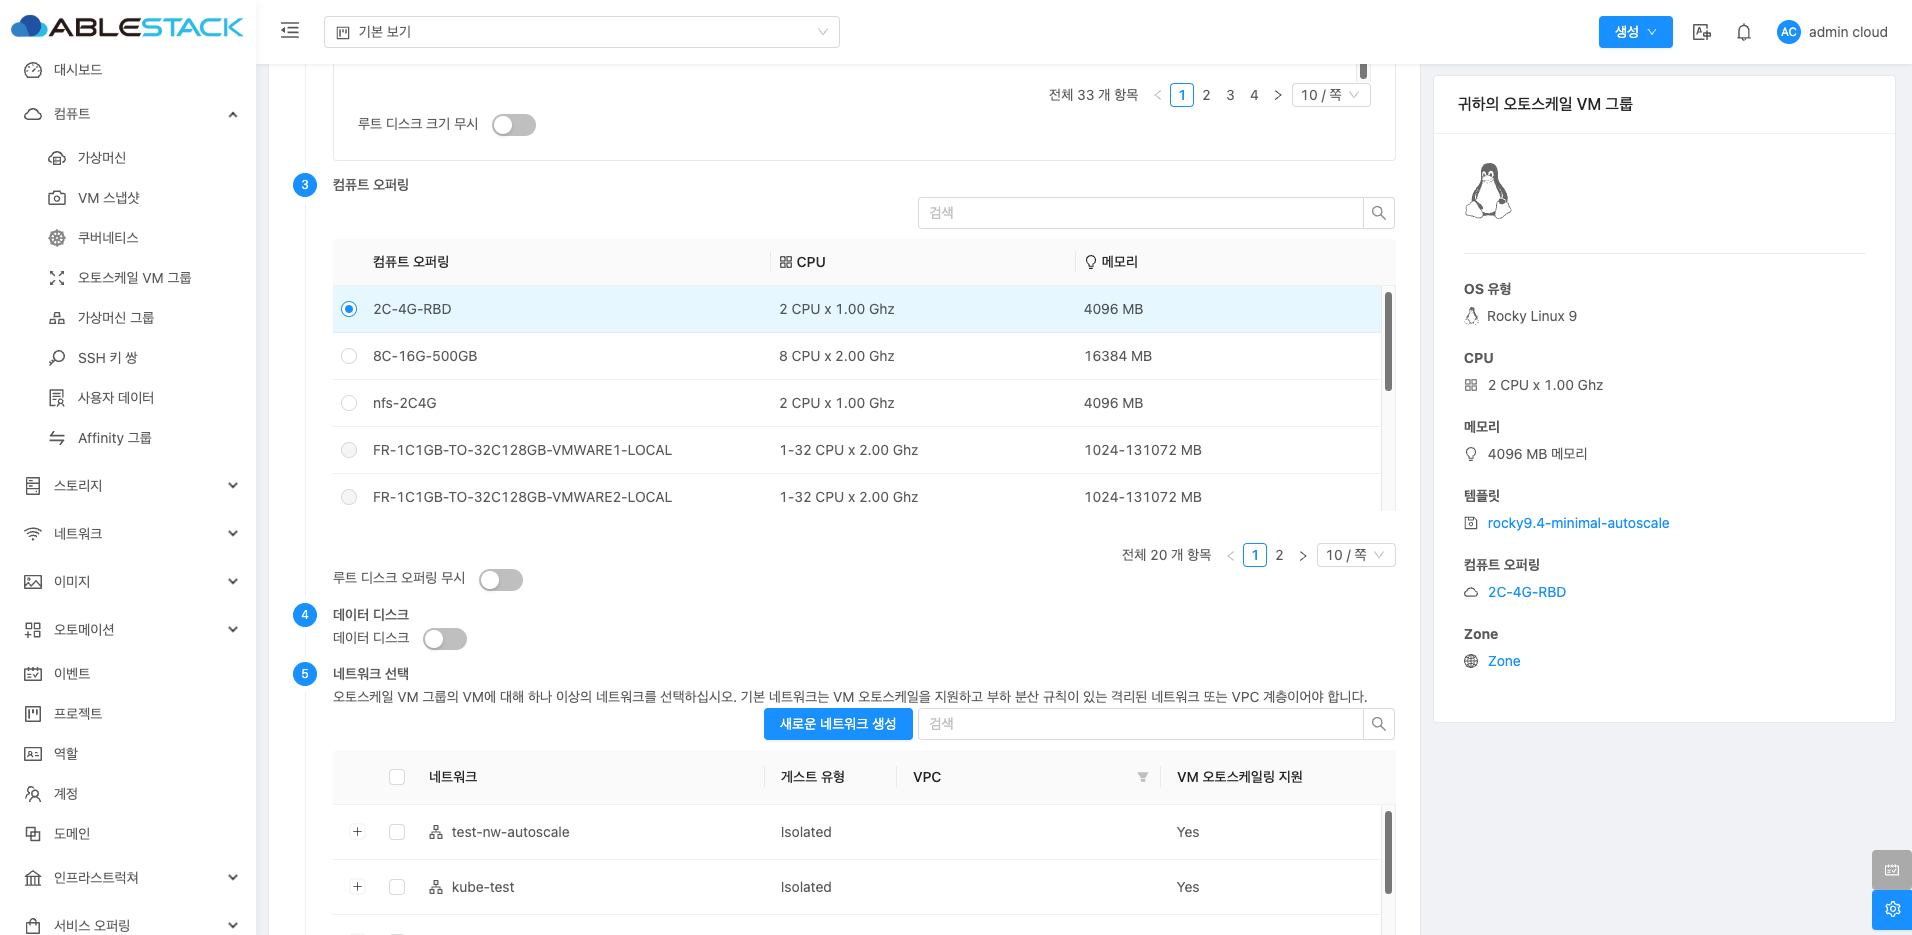Click the VPC column filter icon
Viewport: 1912px width, 935px height.
(x=1142, y=777)
